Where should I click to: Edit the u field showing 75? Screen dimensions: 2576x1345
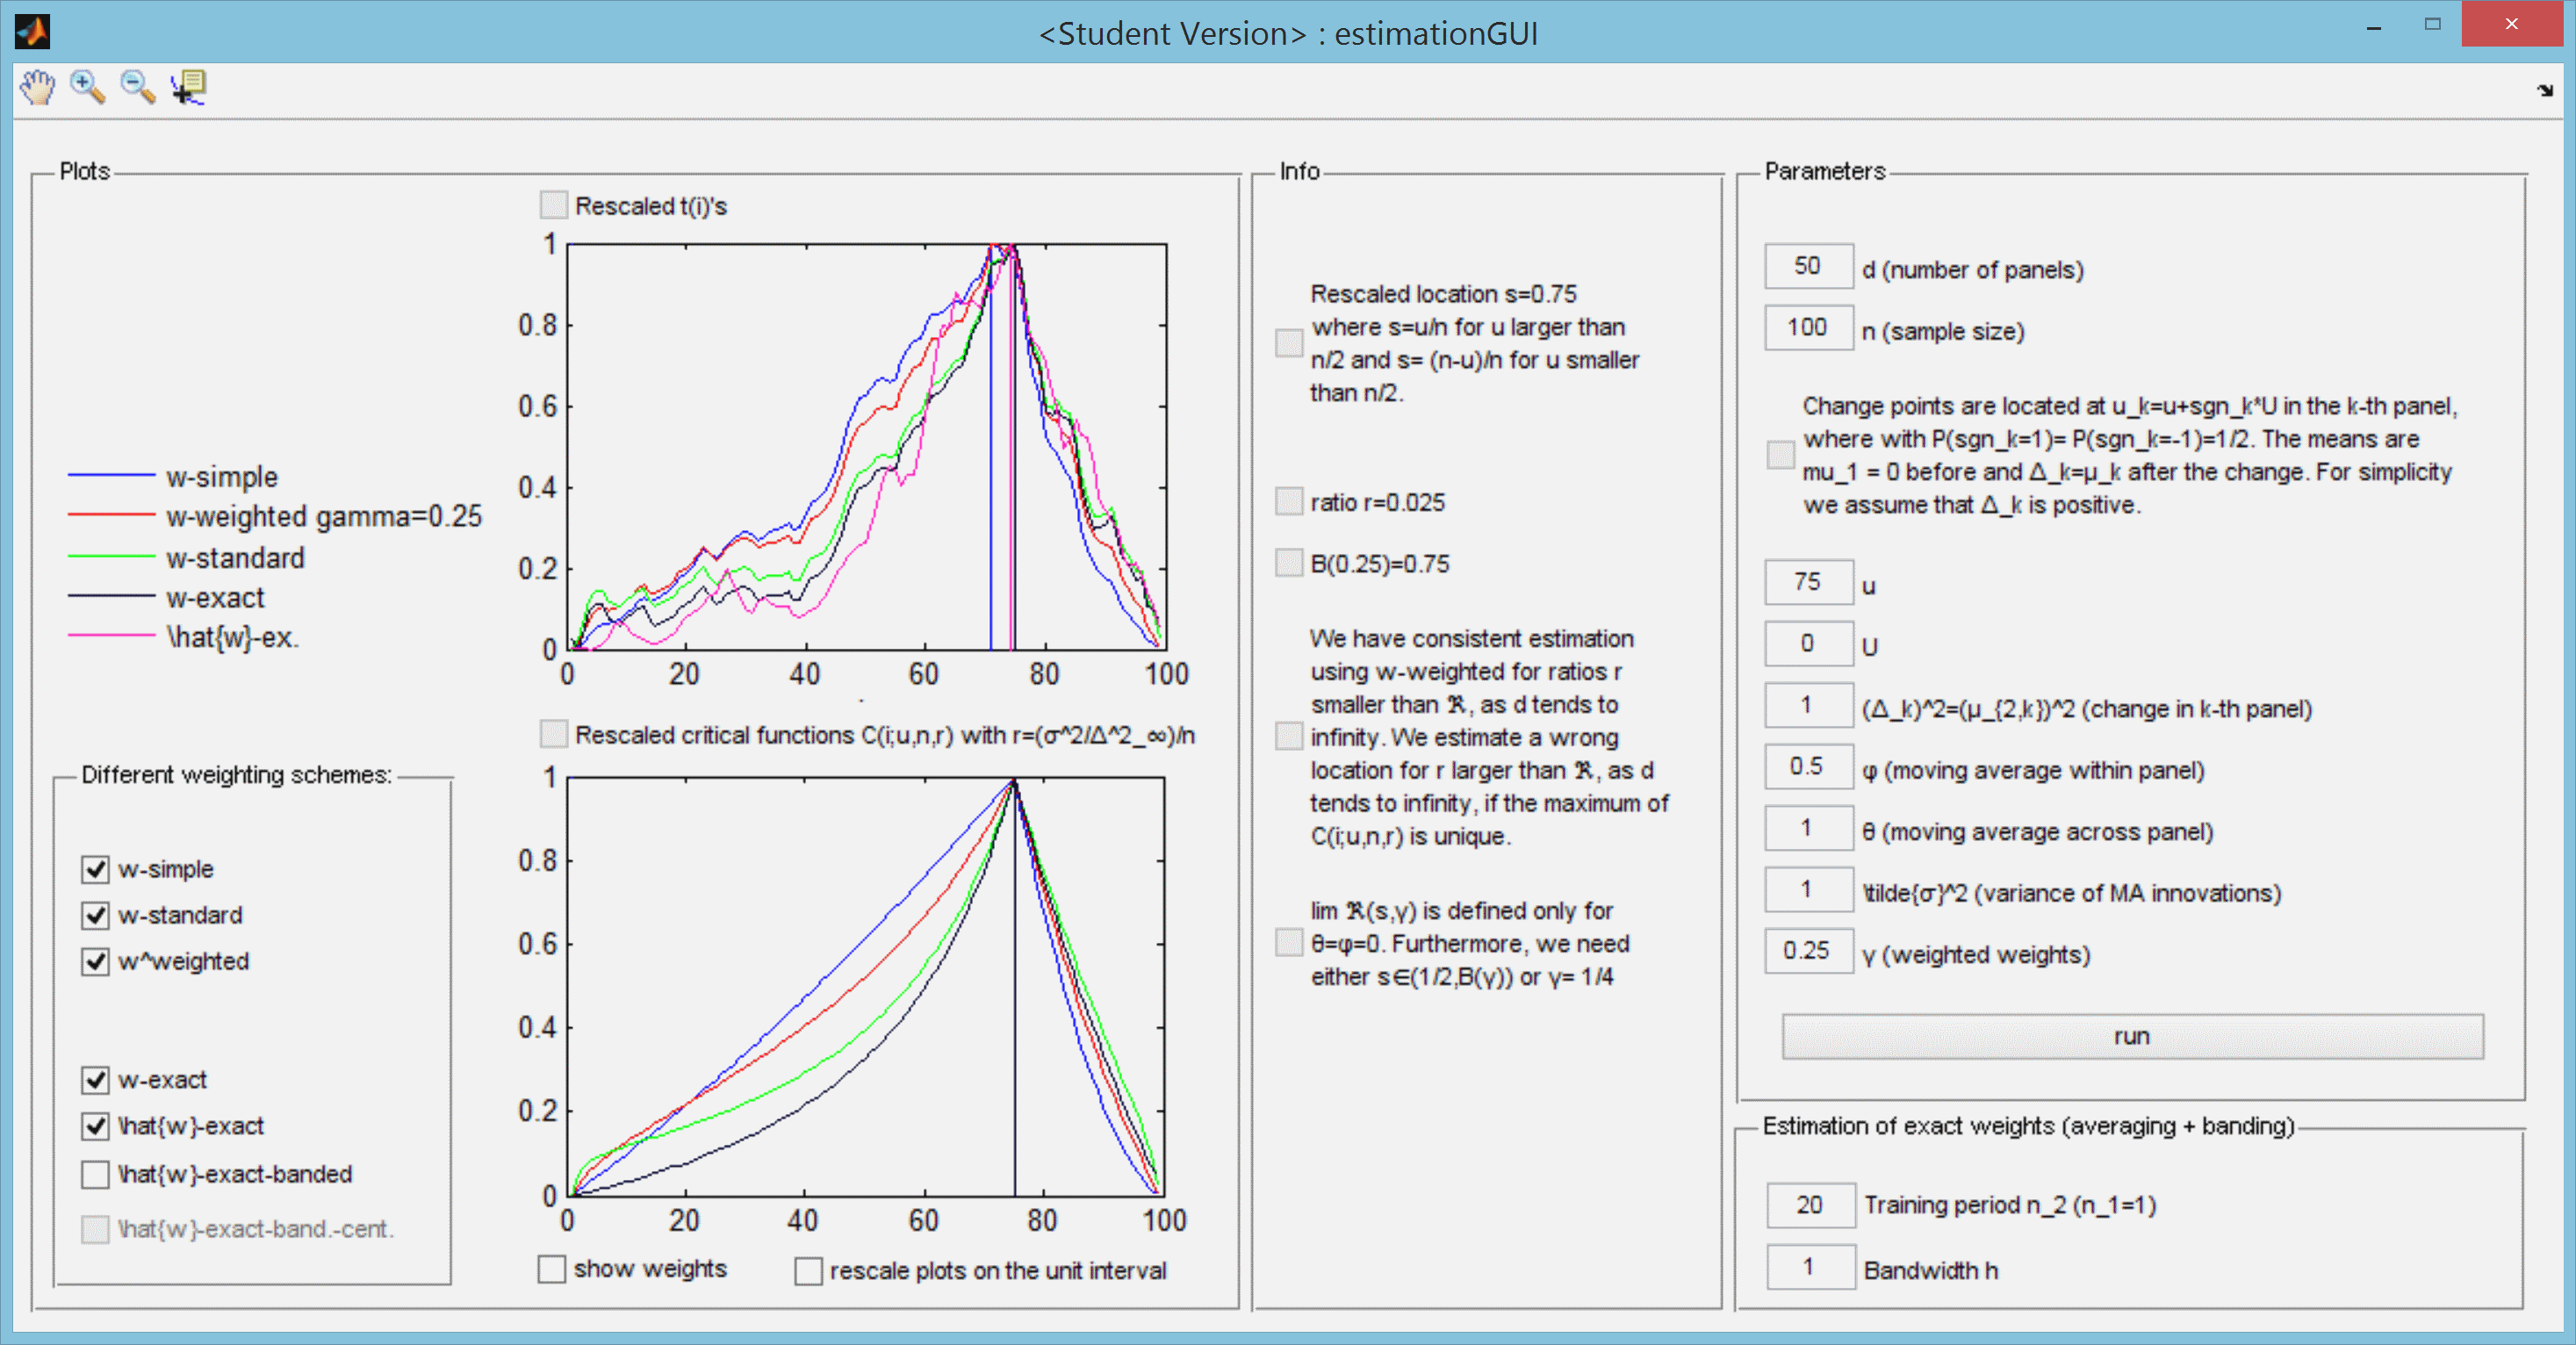tap(1808, 582)
